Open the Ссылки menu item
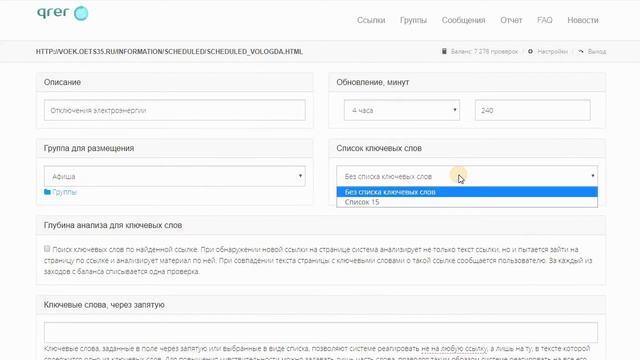The width and height of the screenshot is (640, 360). [x=371, y=20]
